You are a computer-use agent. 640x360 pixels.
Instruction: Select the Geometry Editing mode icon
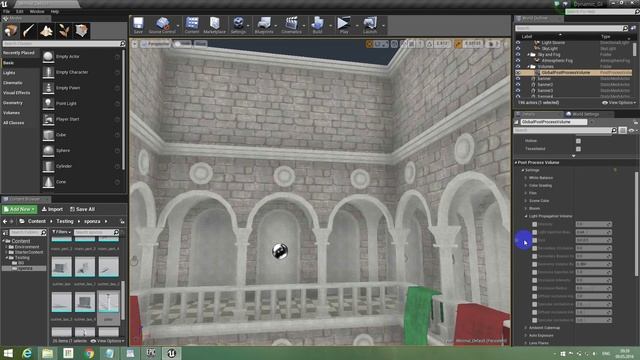point(81,31)
